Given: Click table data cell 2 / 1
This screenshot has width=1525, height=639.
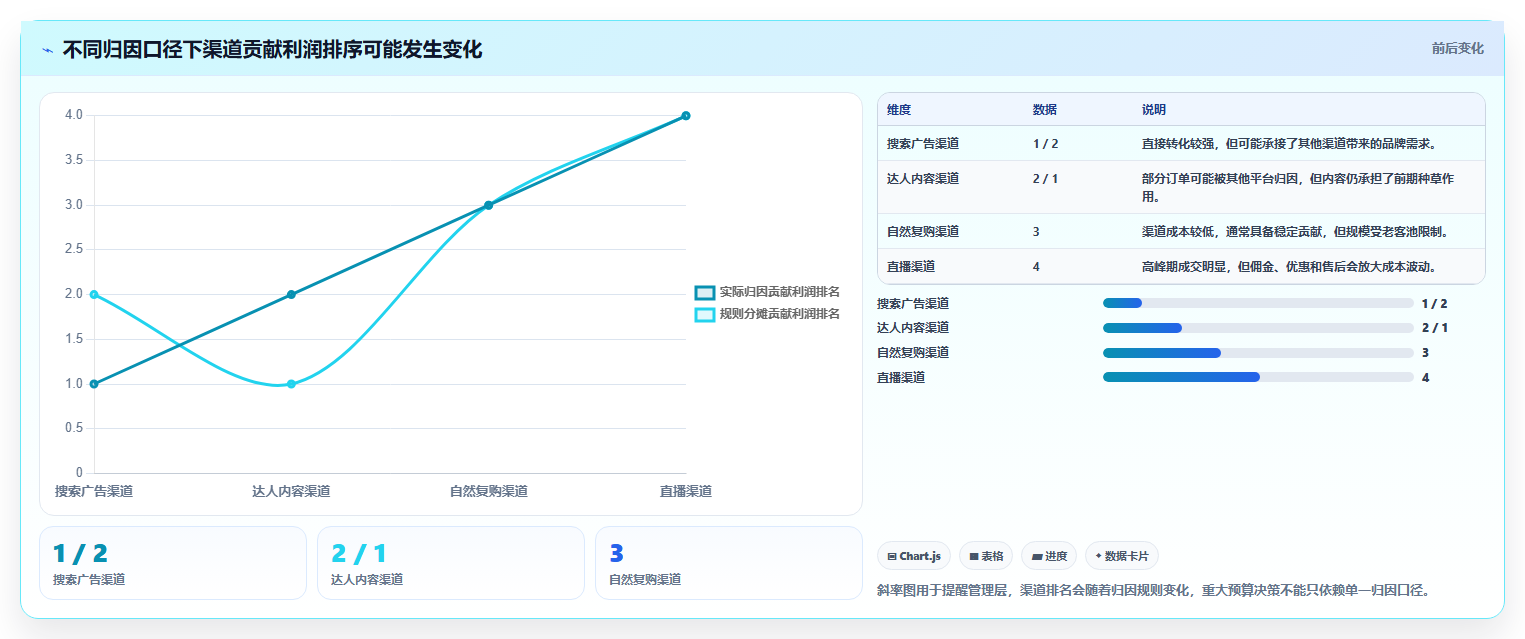Looking at the screenshot, I should (1046, 178).
